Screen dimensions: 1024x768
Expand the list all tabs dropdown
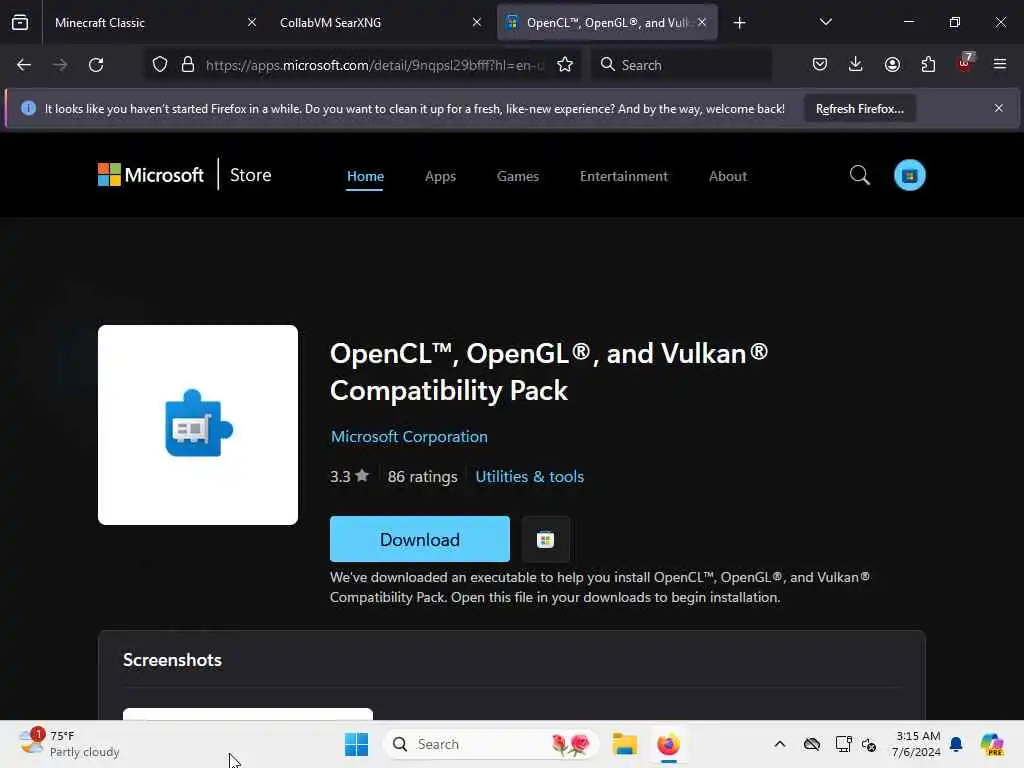pos(825,23)
